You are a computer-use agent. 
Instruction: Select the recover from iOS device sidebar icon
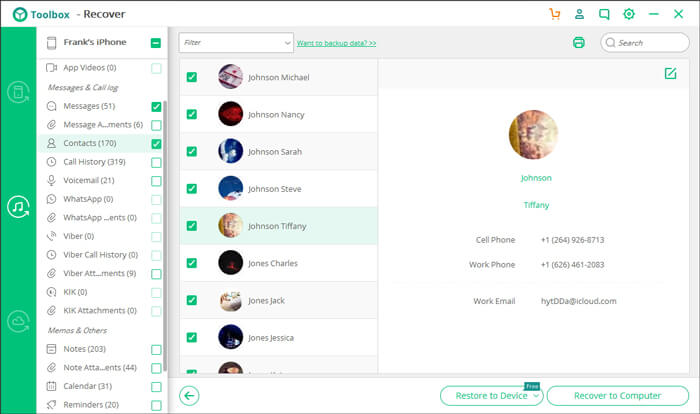(x=18, y=92)
